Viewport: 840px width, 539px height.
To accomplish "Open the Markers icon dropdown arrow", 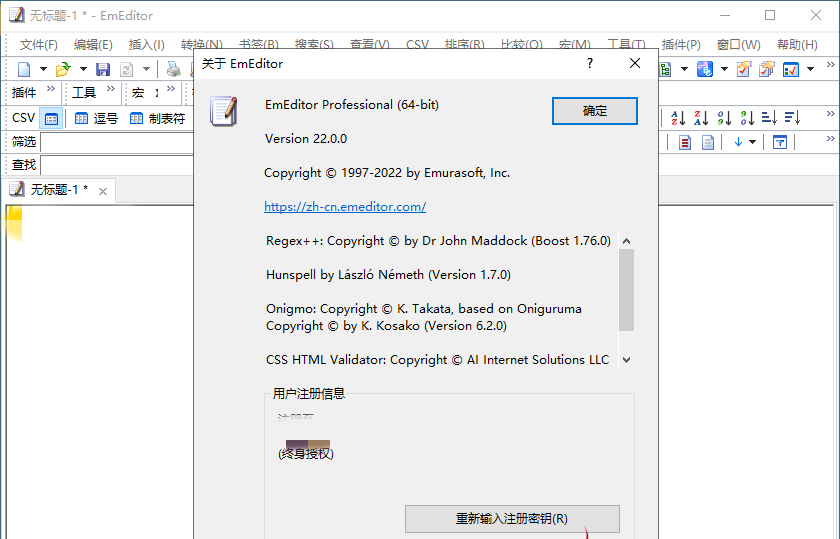I will click(724, 69).
